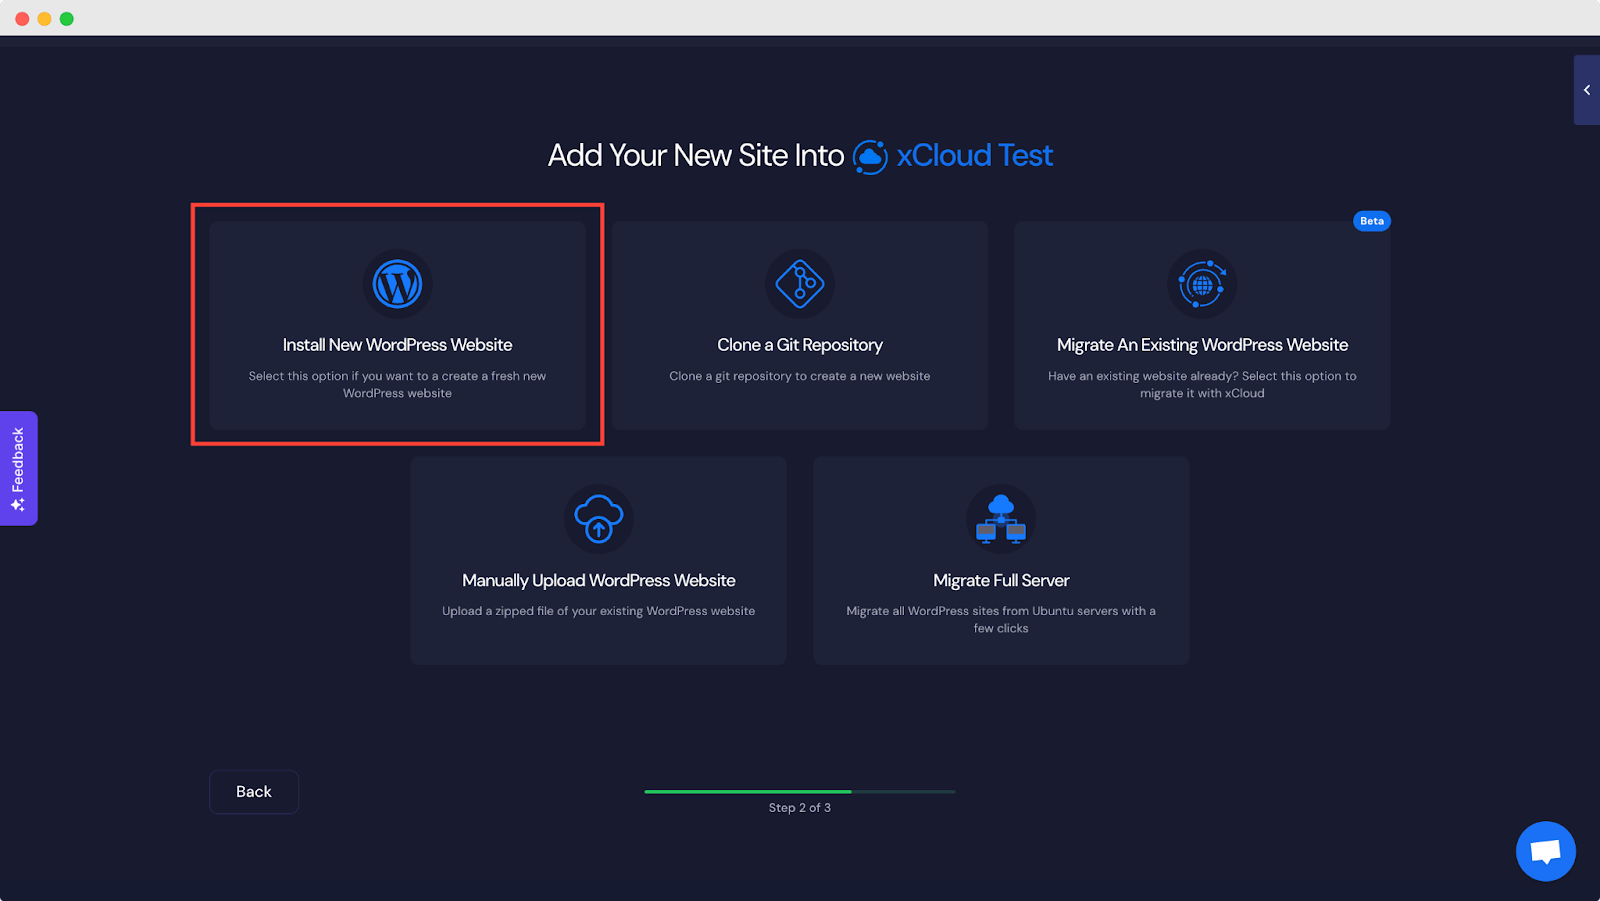Screen dimensions: 1600x901
Task: Click the xCloud logo in the heading
Action: point(872,156)
